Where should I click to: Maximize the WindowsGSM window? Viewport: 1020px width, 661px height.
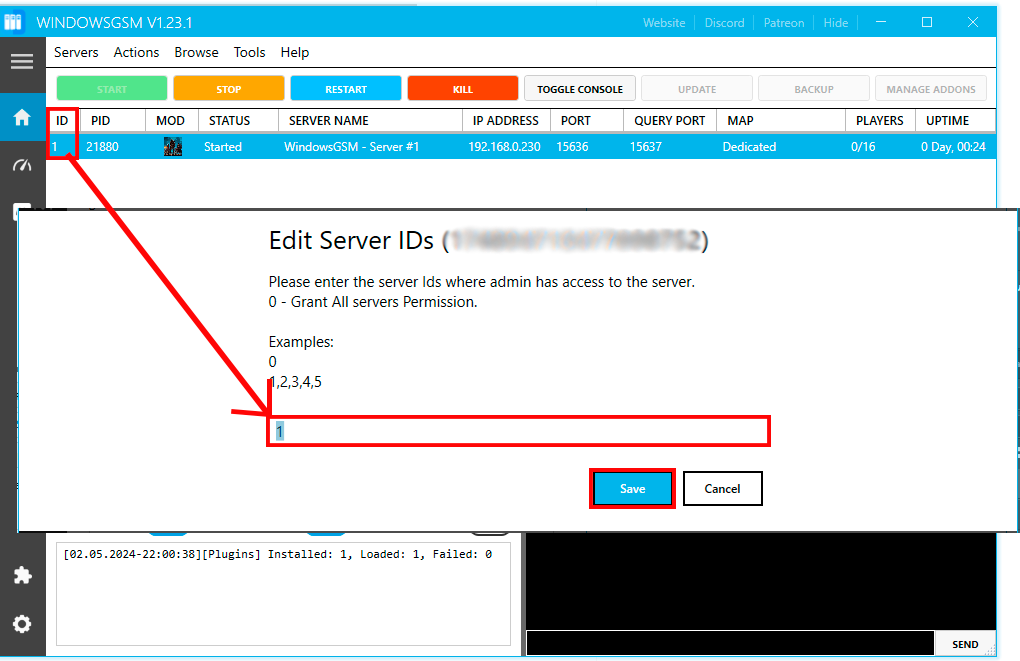click(927, 22)
